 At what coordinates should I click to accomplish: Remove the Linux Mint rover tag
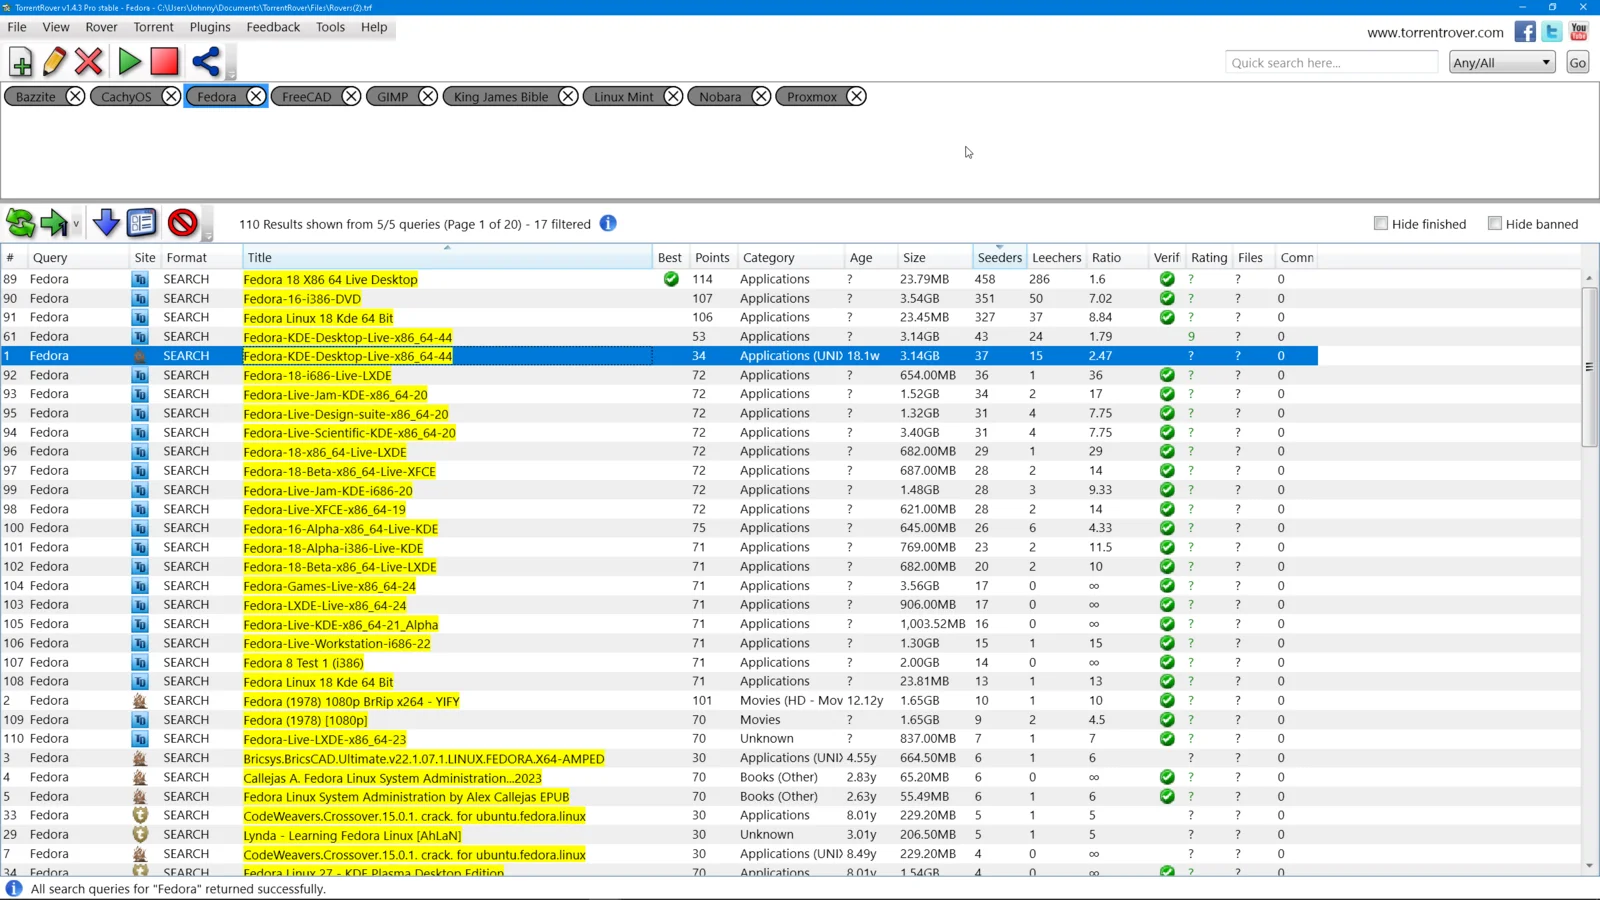point(673,96)
